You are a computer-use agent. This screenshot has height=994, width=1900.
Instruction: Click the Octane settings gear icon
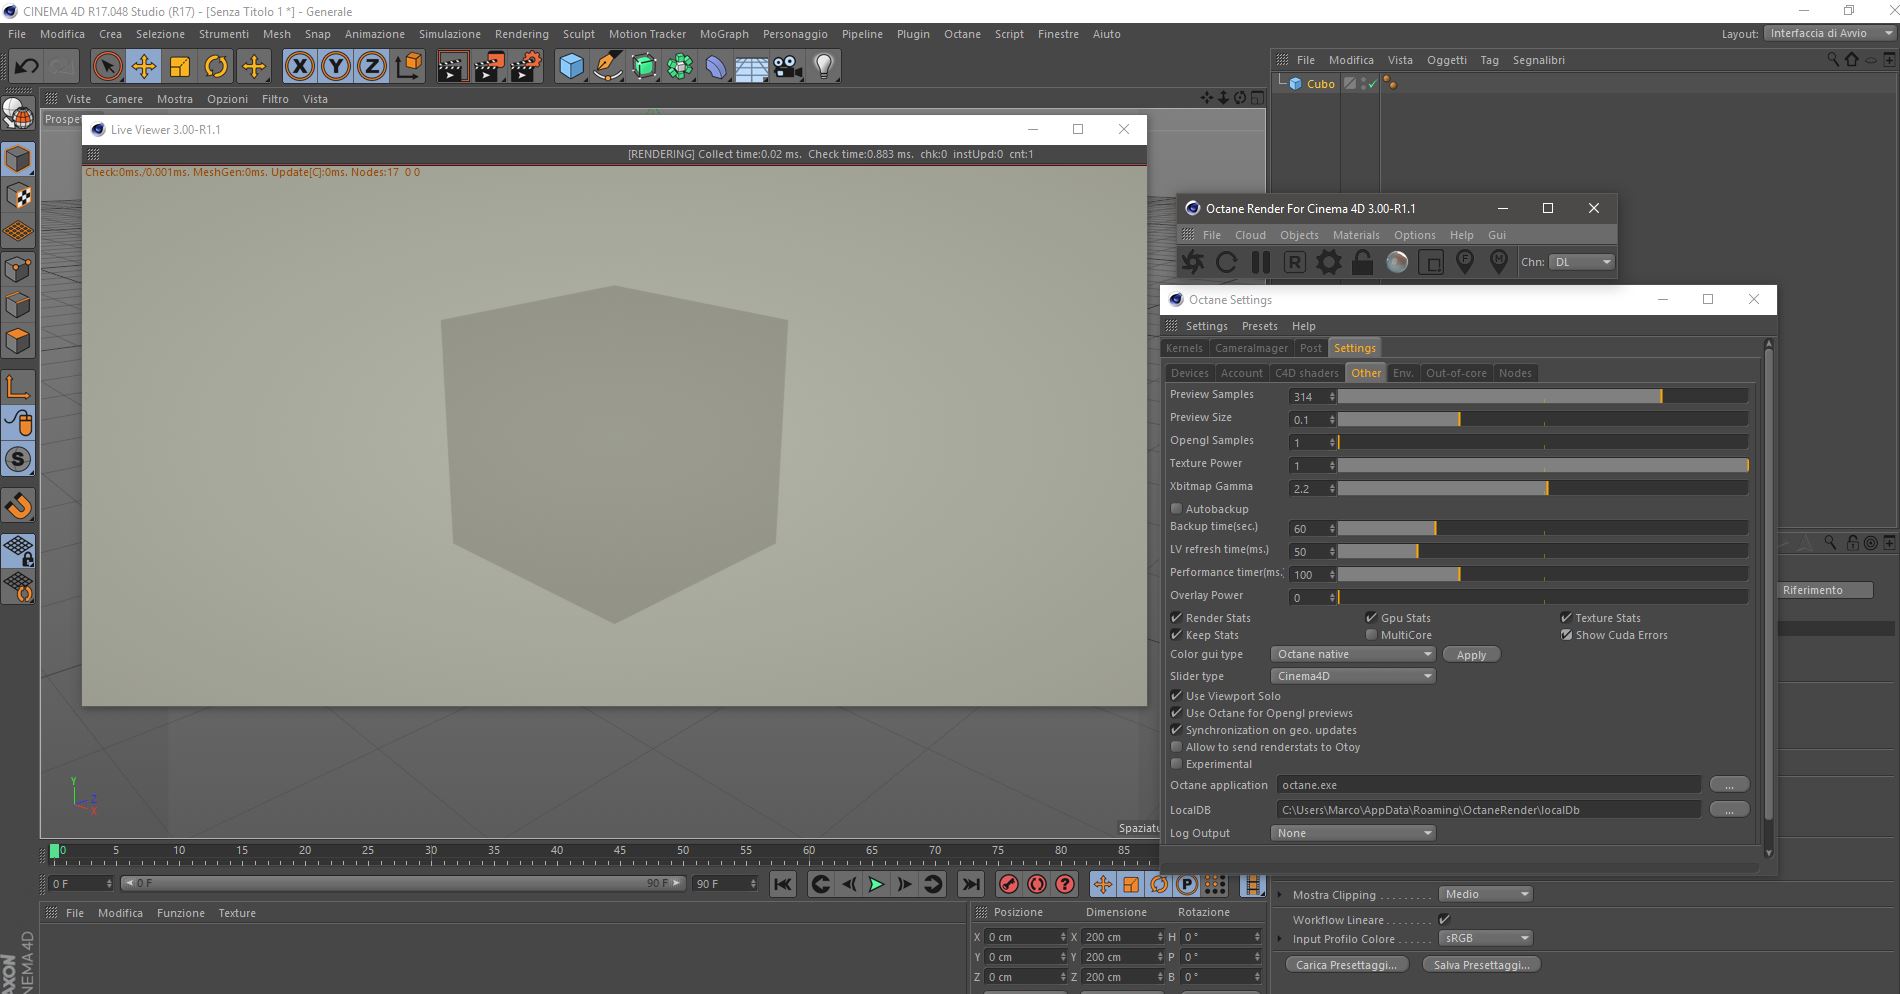point(1328,262)
